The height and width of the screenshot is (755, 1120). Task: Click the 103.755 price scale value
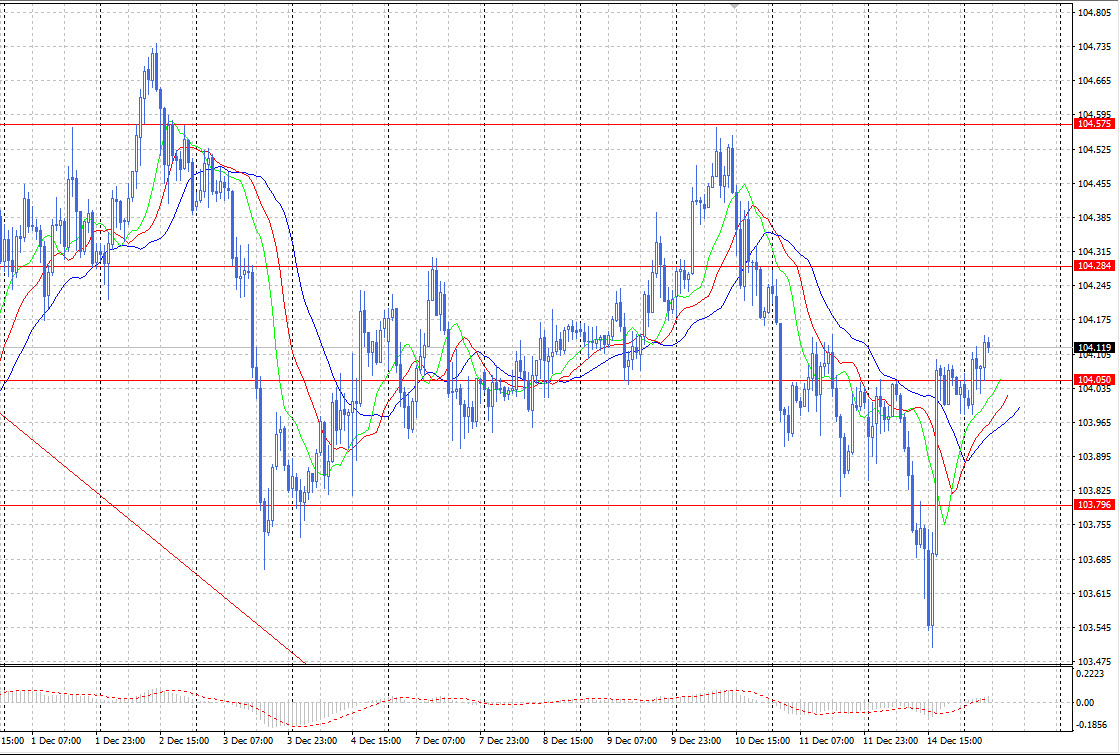click(x=1094, y=525)
